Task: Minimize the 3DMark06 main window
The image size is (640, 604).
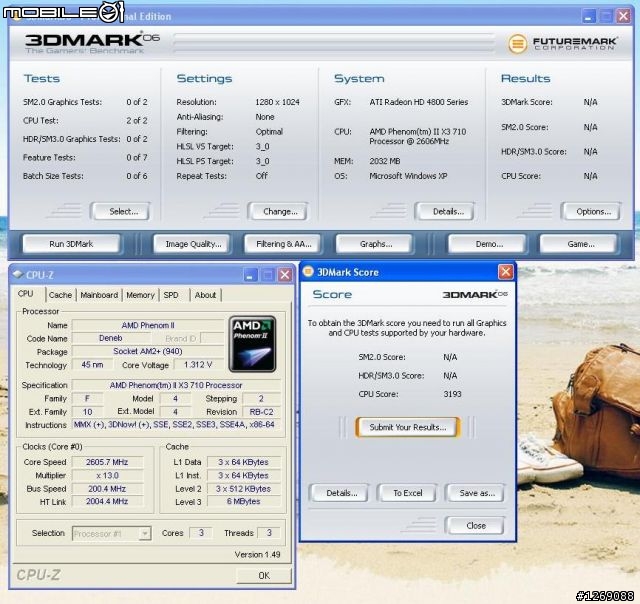Action: tap(588, 16)
